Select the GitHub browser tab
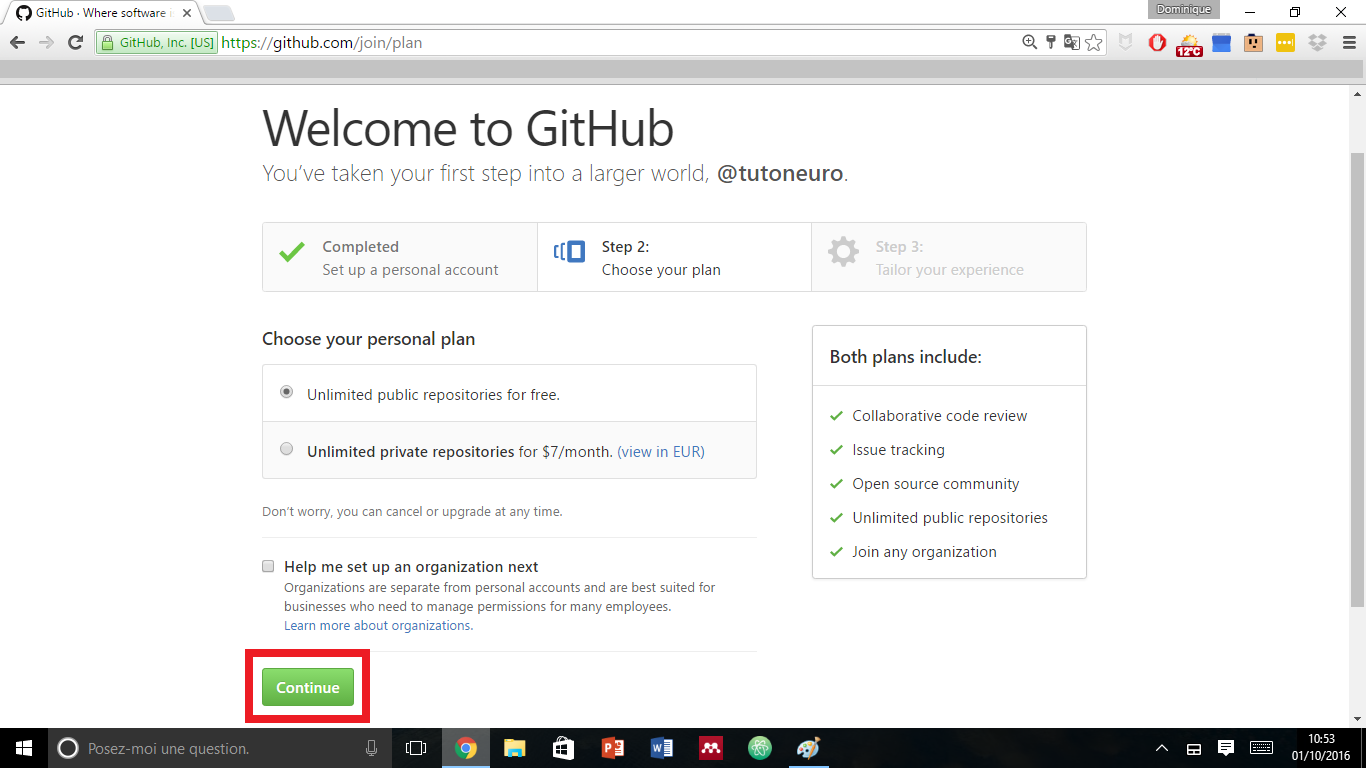This screenshot has height=768, width=1366. click(103, 13)
